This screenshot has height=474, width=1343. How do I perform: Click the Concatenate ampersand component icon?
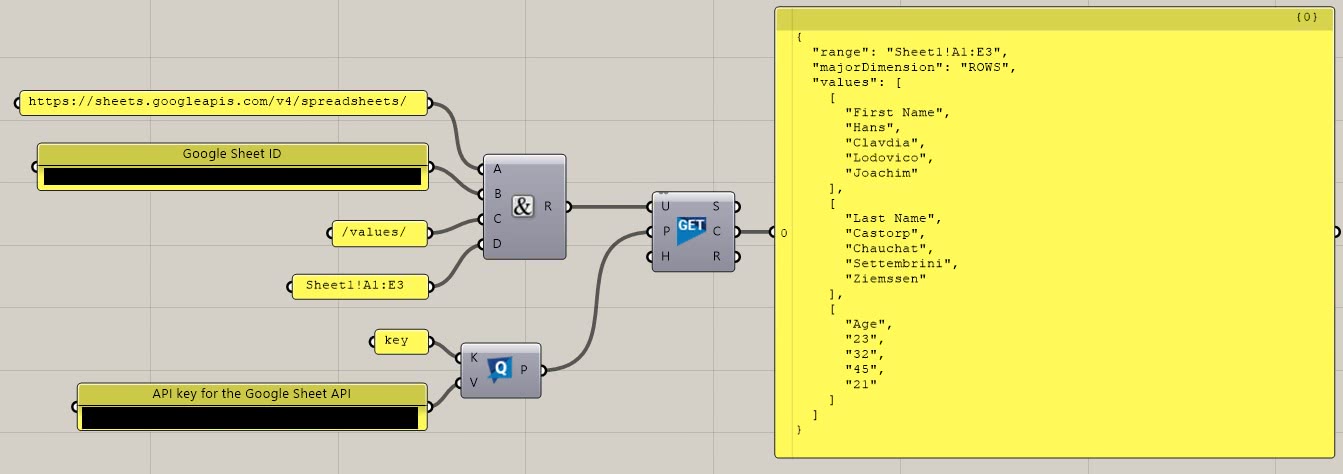click(x=524, y=207)
